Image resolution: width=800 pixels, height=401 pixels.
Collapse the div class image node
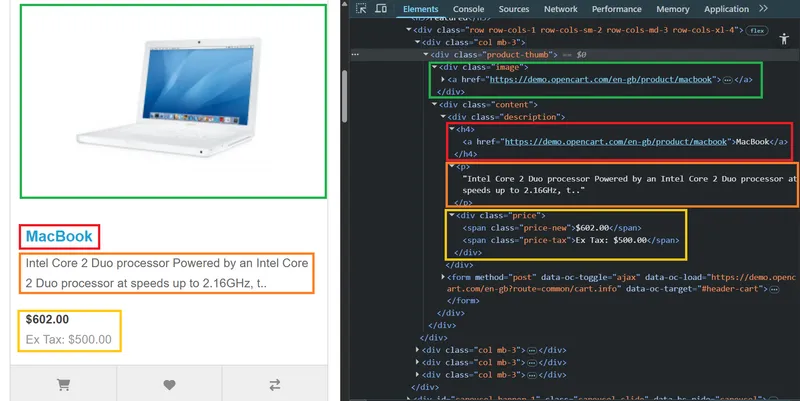tap(434, 67)
